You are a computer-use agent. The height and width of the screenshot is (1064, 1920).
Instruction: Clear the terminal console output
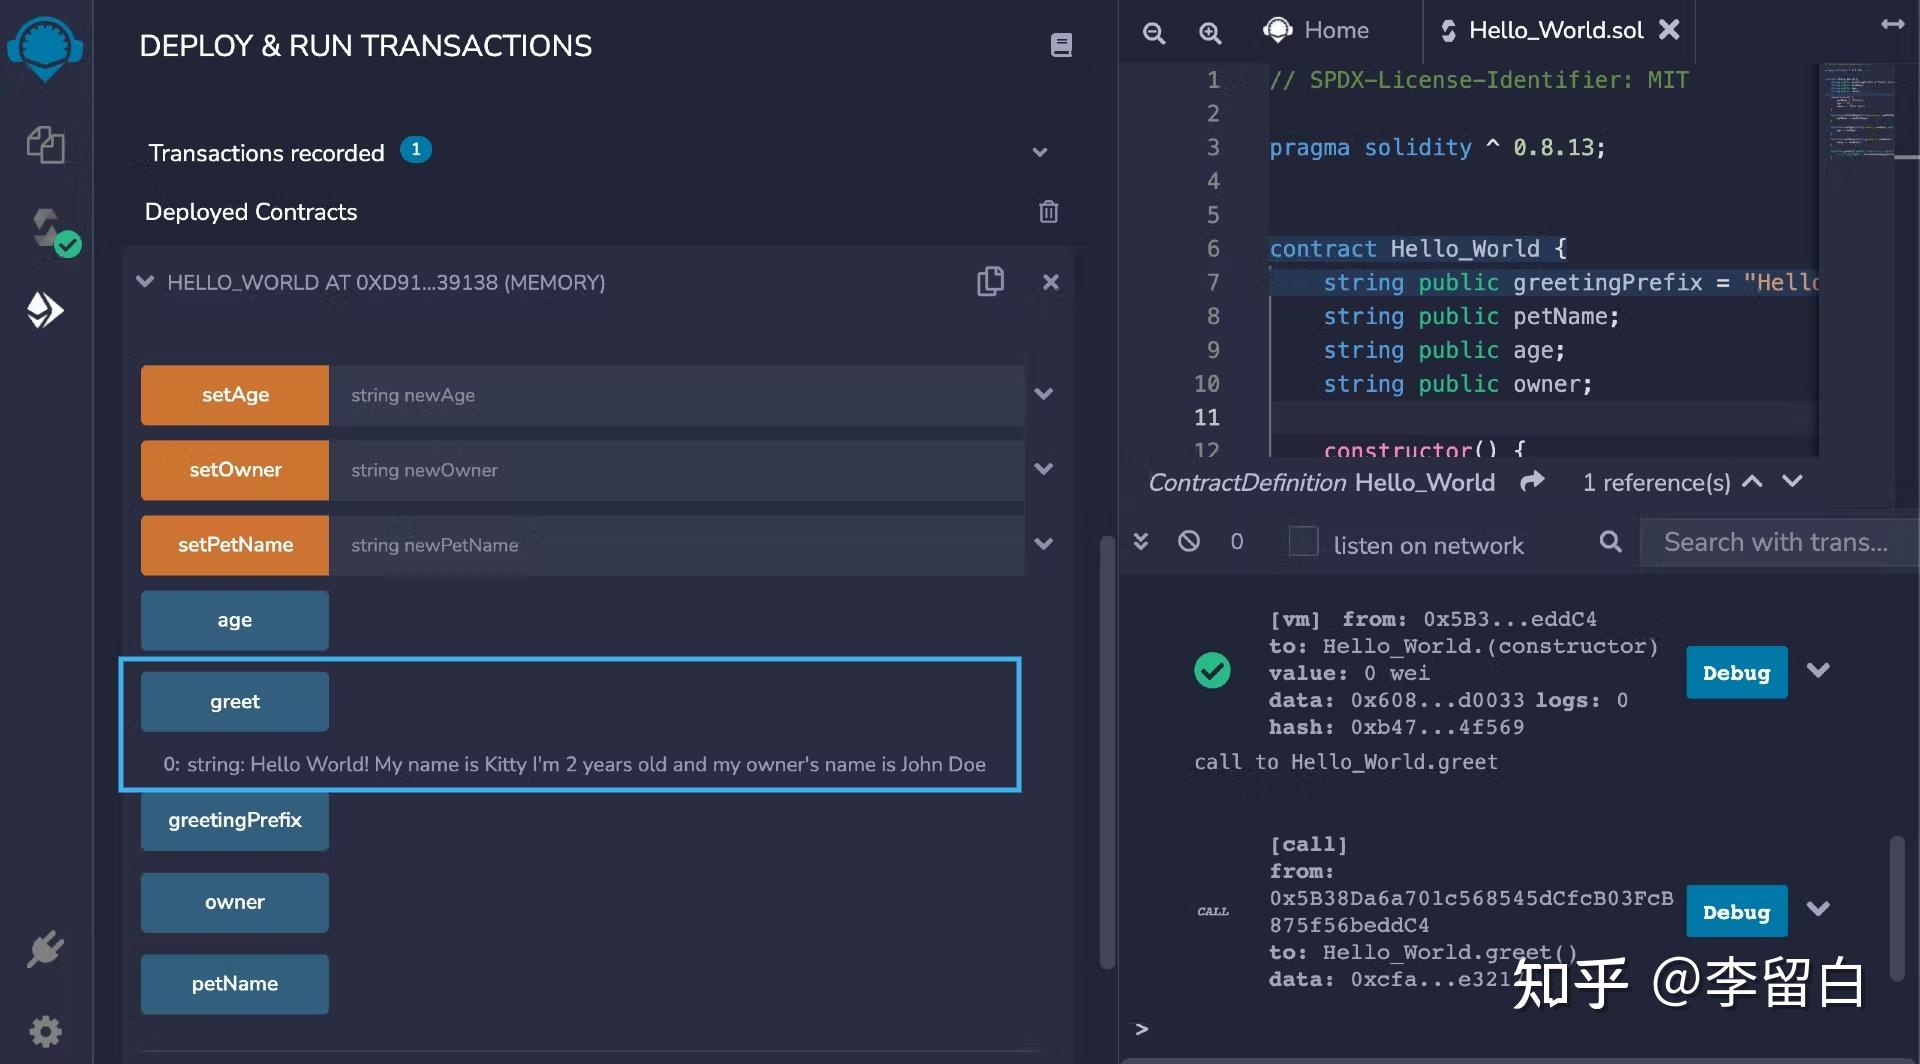tap(1189, 542)
